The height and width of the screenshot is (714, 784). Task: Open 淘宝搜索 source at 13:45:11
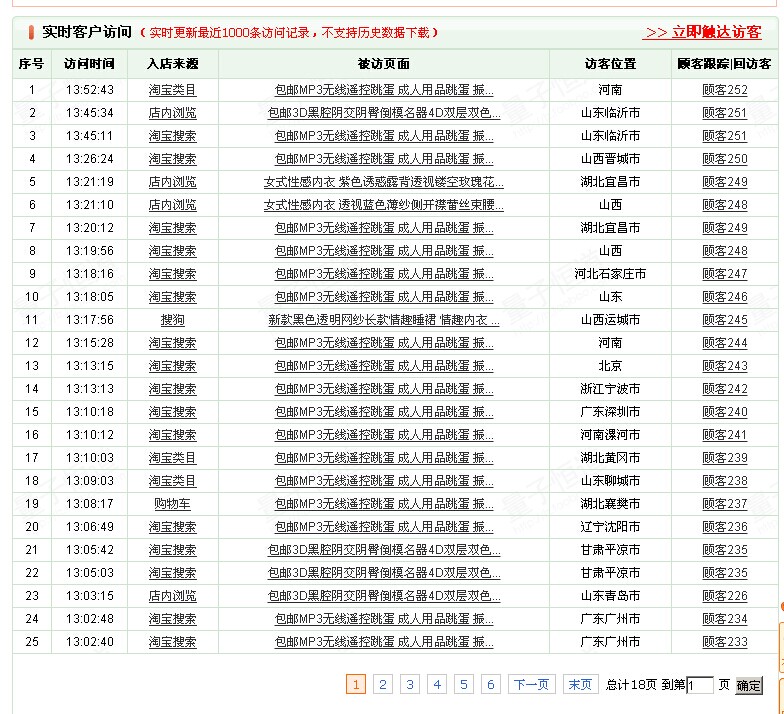[x=172, y=136]
